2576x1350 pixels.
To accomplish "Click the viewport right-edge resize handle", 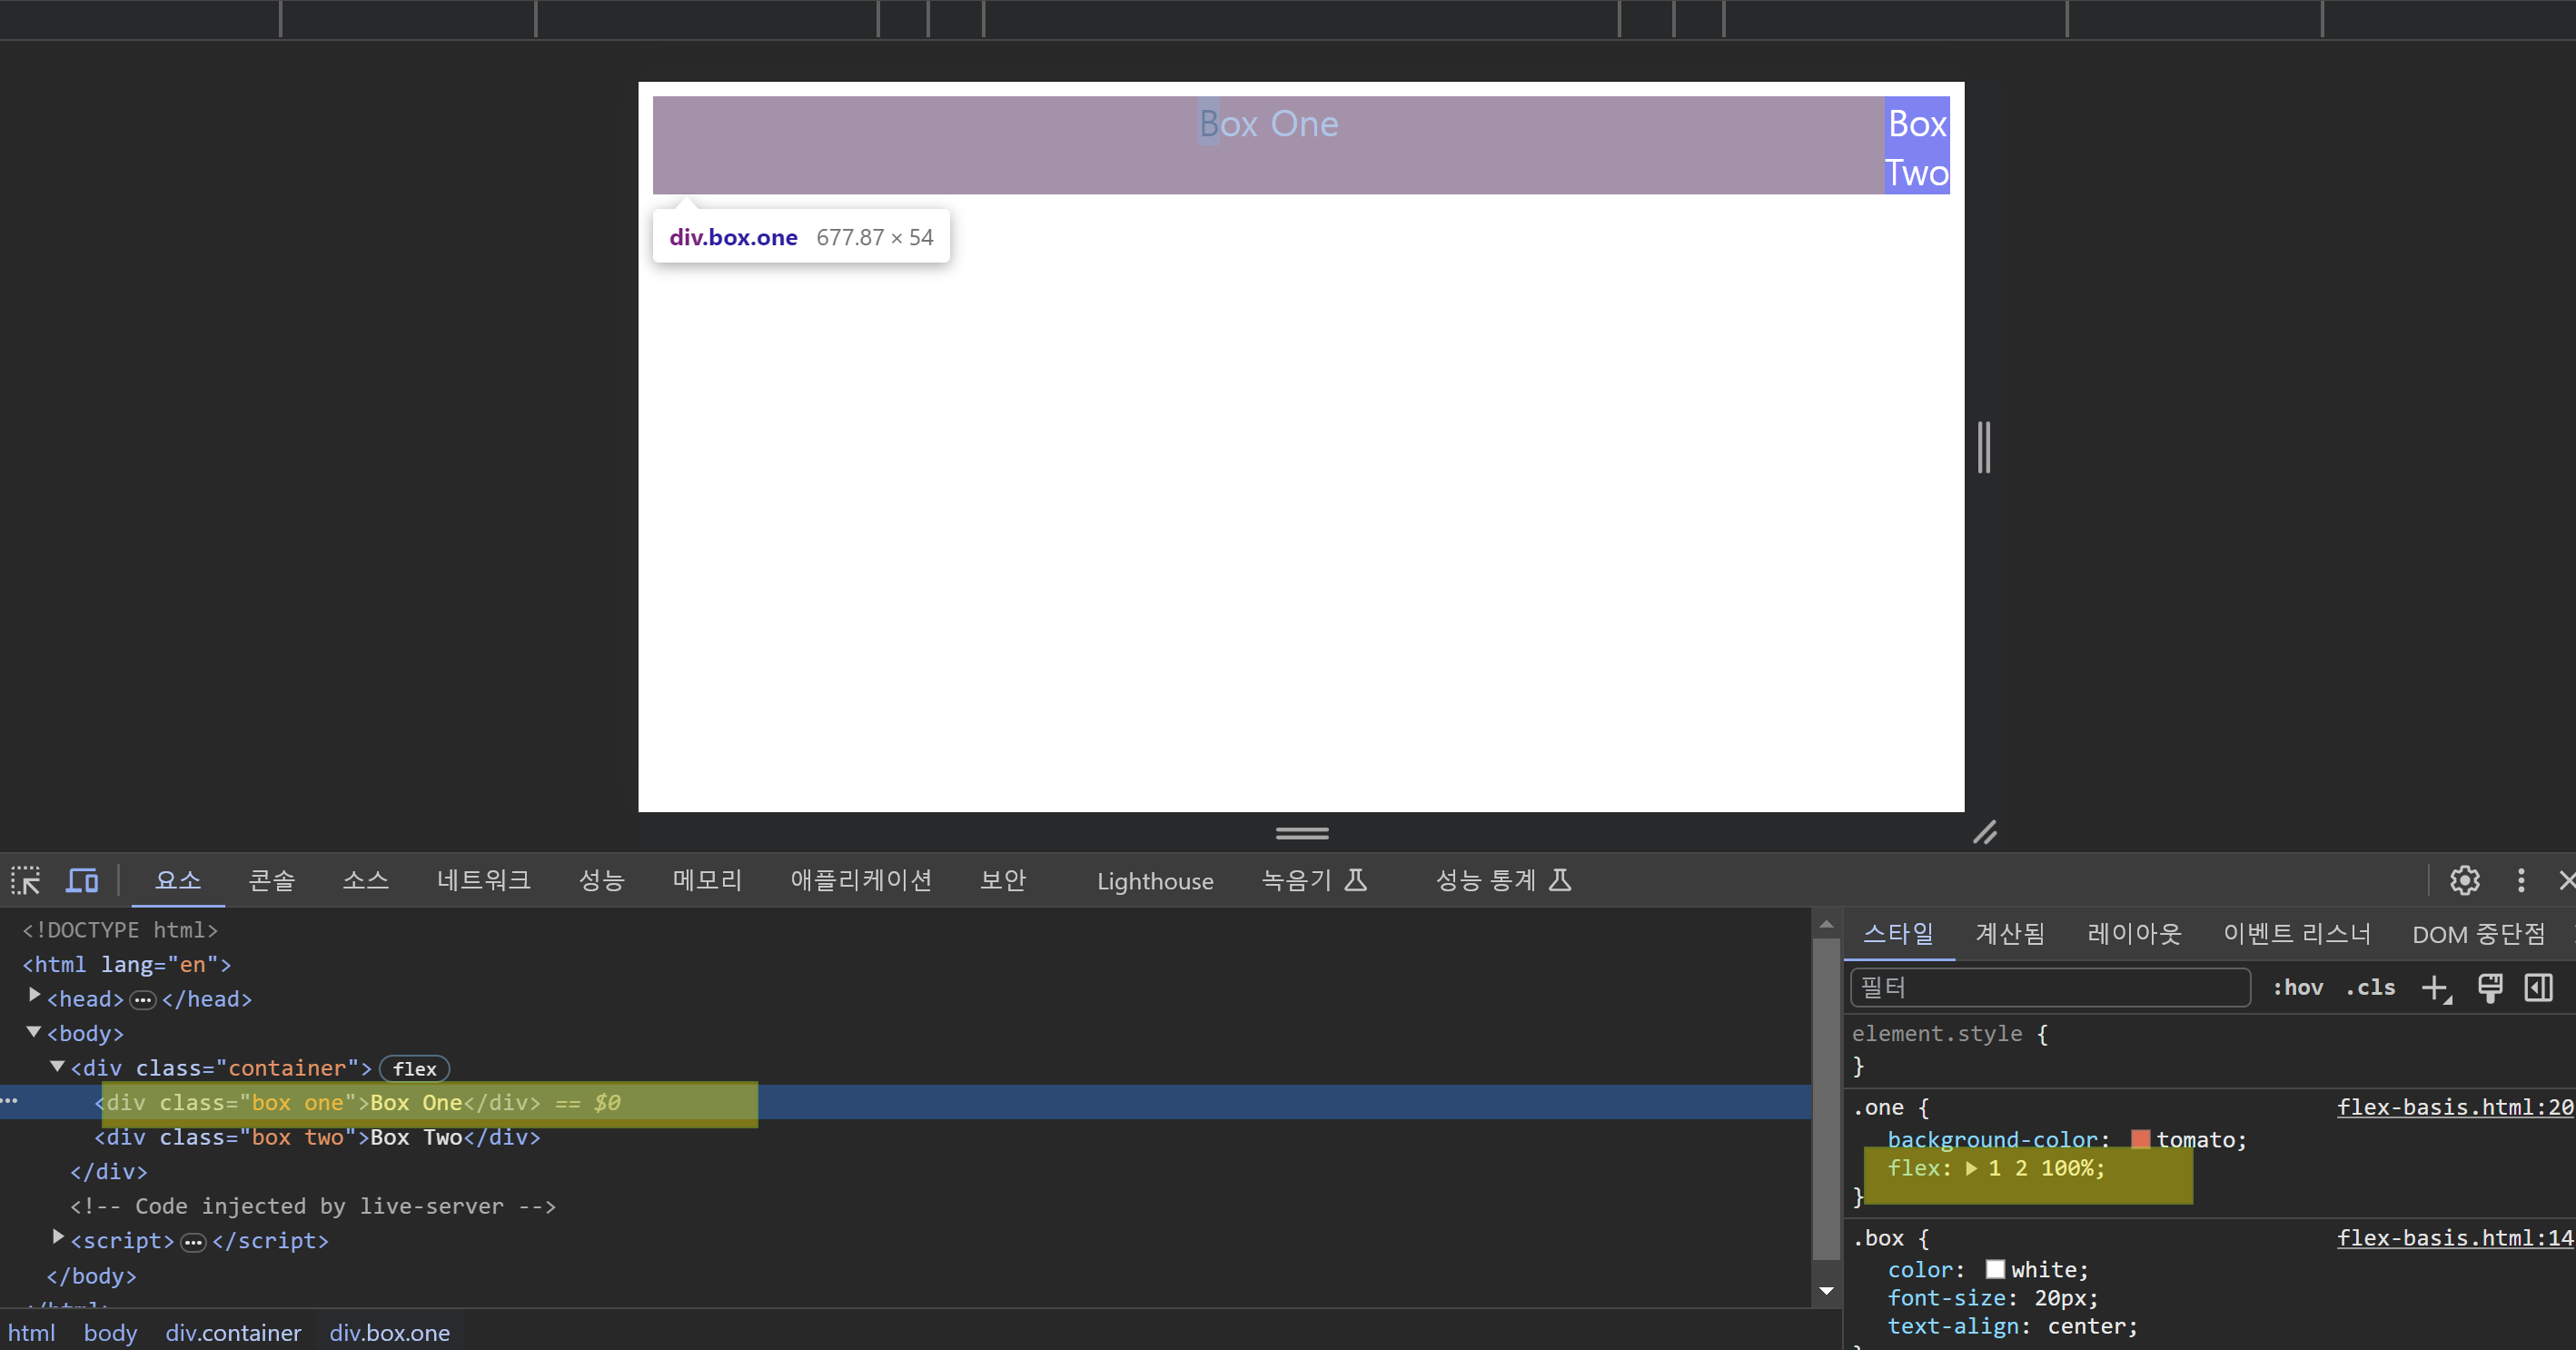I will [1984, 447].
